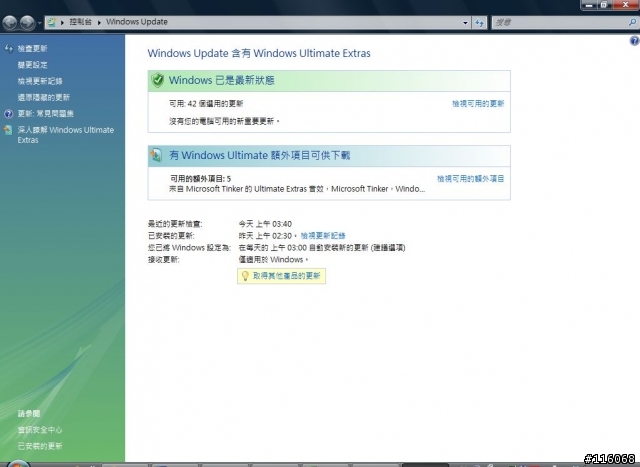This screenshot has height=467, width=640.
Task: Click 檢查更新 in the left sidebar
Action: coord(33,49)
